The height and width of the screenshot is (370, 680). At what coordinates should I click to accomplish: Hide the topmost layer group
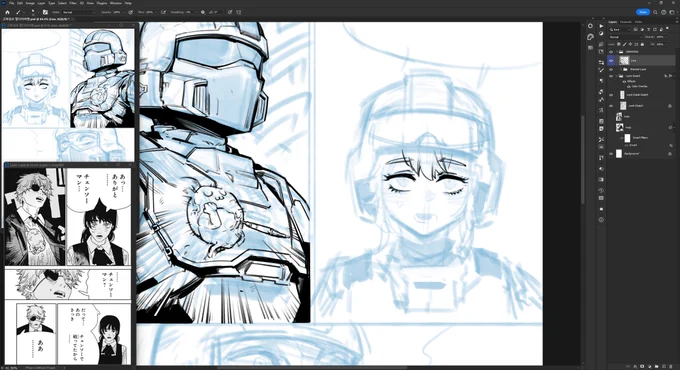[611, 52]
